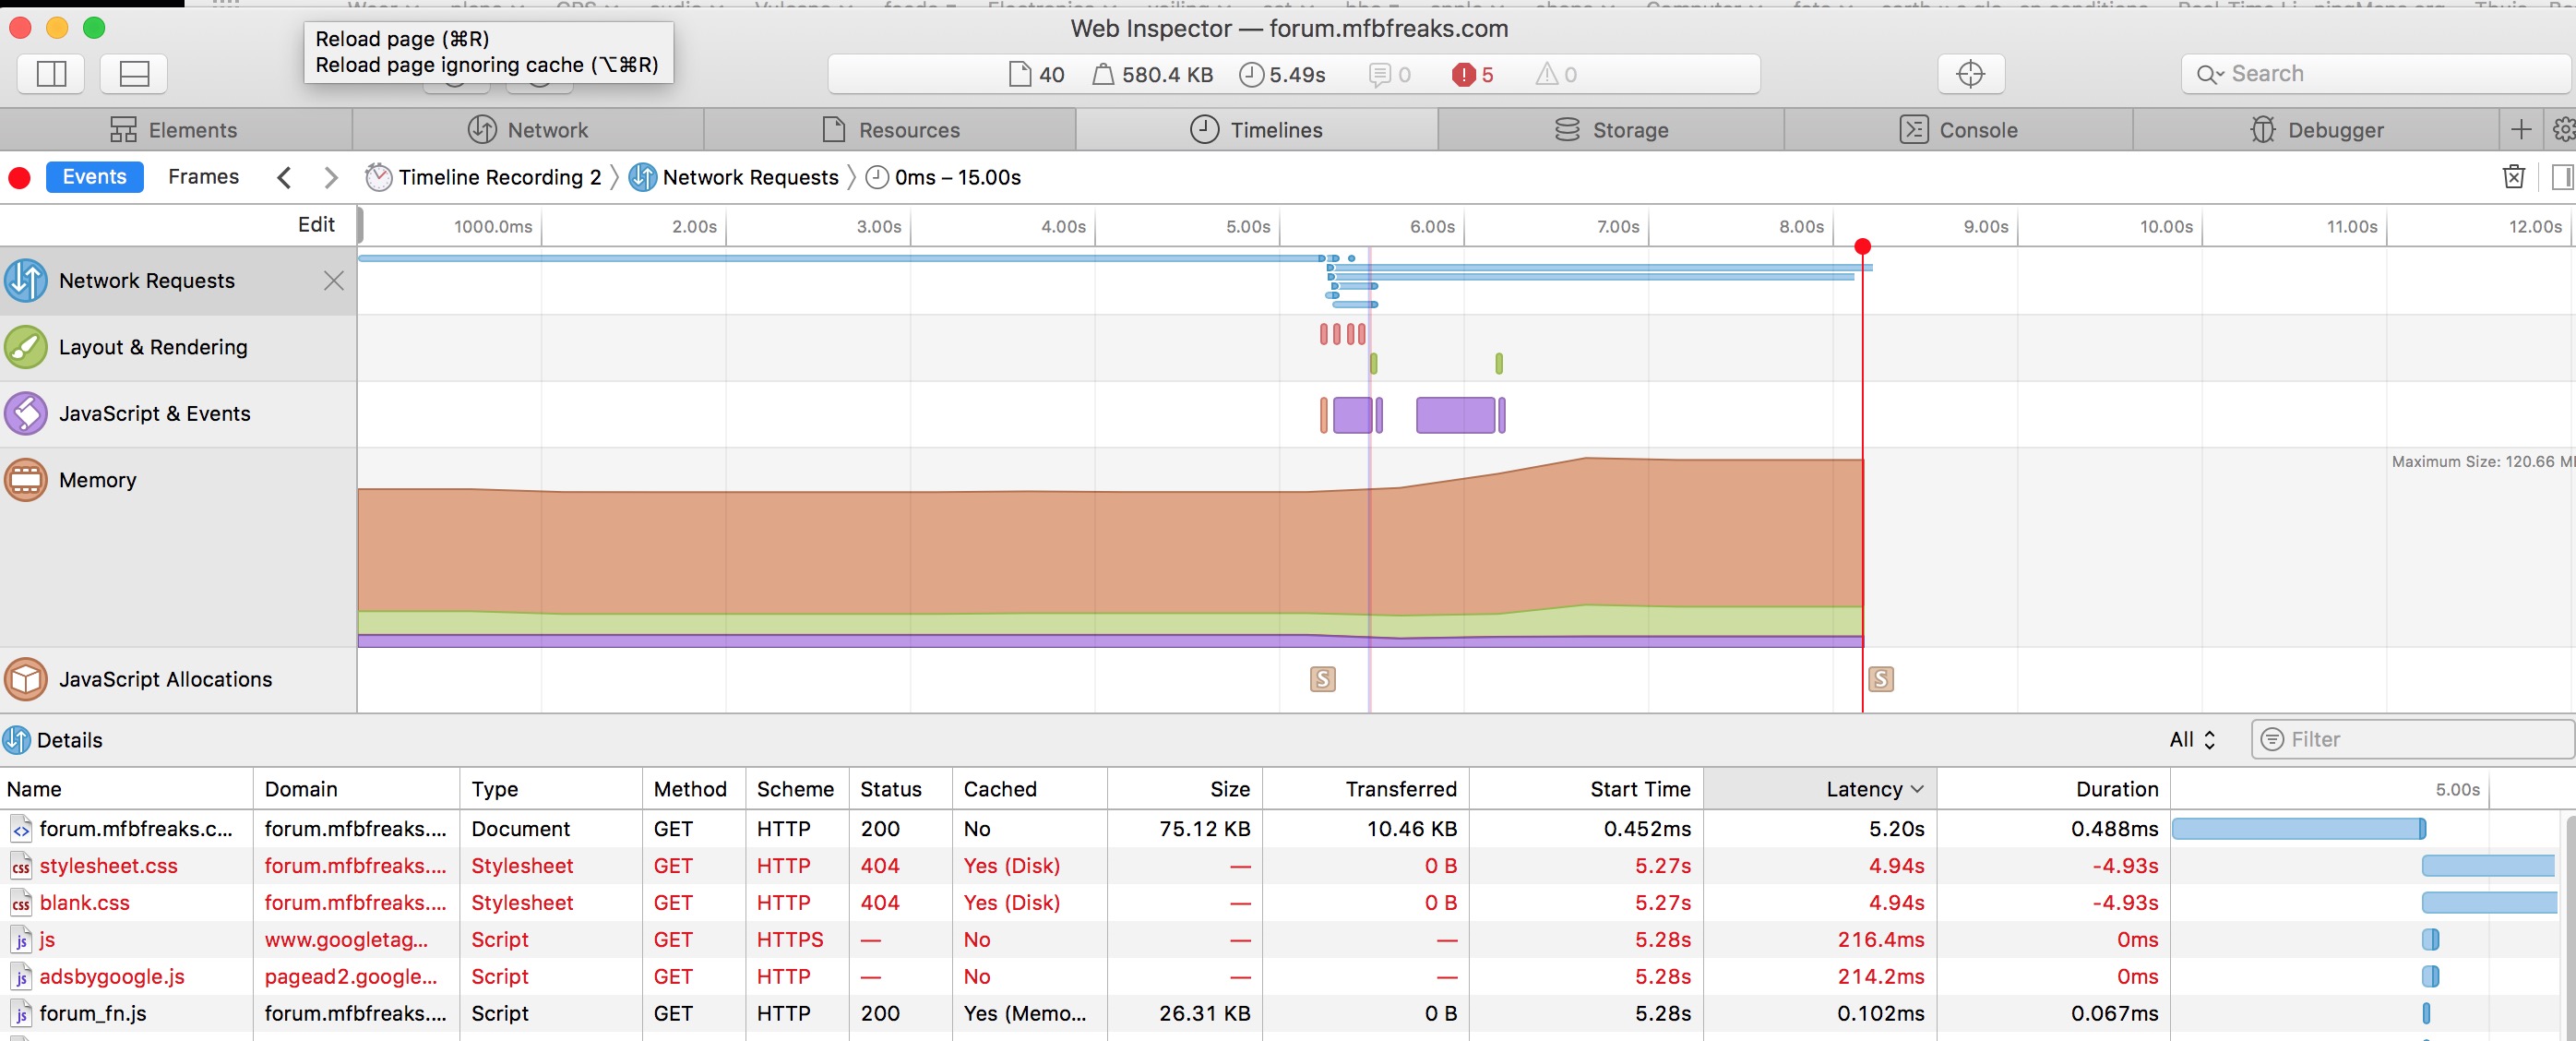The width and height of the screenshot is (2576, 1041).
Task: Toggle the details sidebar icon at right
Action: pyautogui.click(x=2562, y=177)
